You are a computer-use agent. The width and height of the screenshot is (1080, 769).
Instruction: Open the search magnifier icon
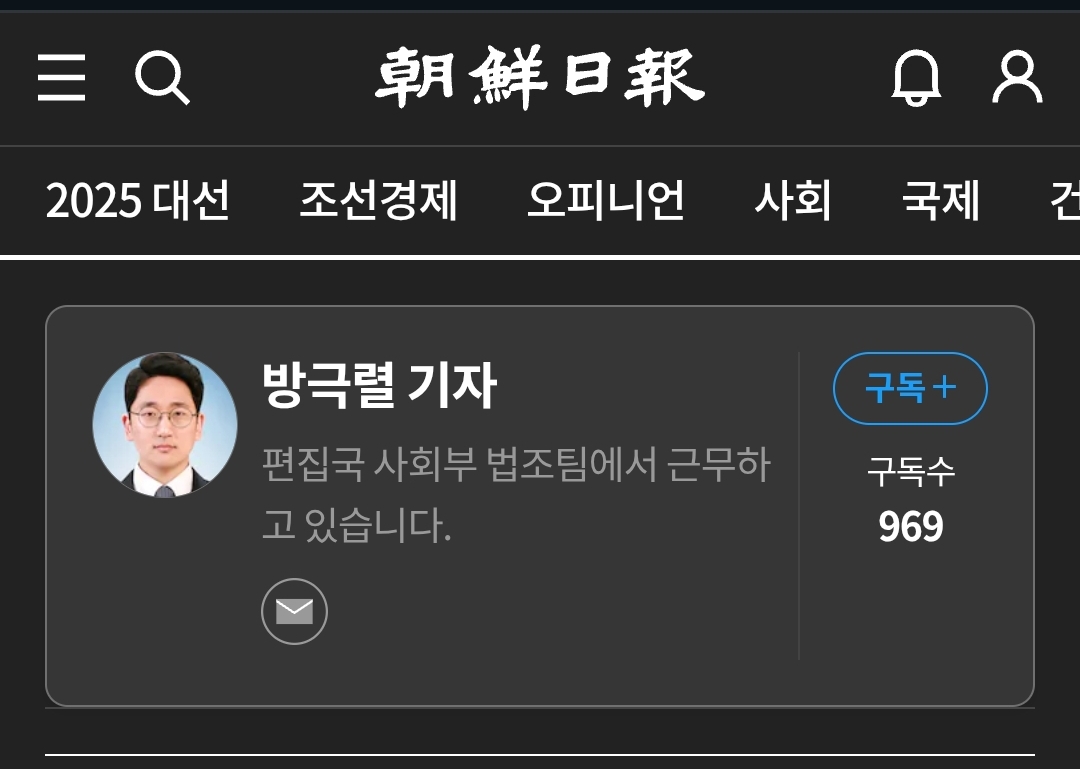coord(162,77)
